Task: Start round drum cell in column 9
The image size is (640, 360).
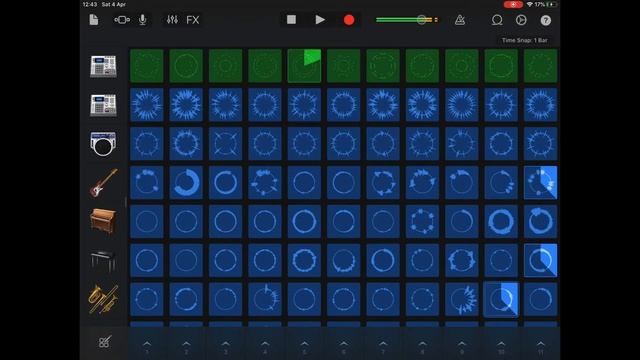Action: click(462, 144)
